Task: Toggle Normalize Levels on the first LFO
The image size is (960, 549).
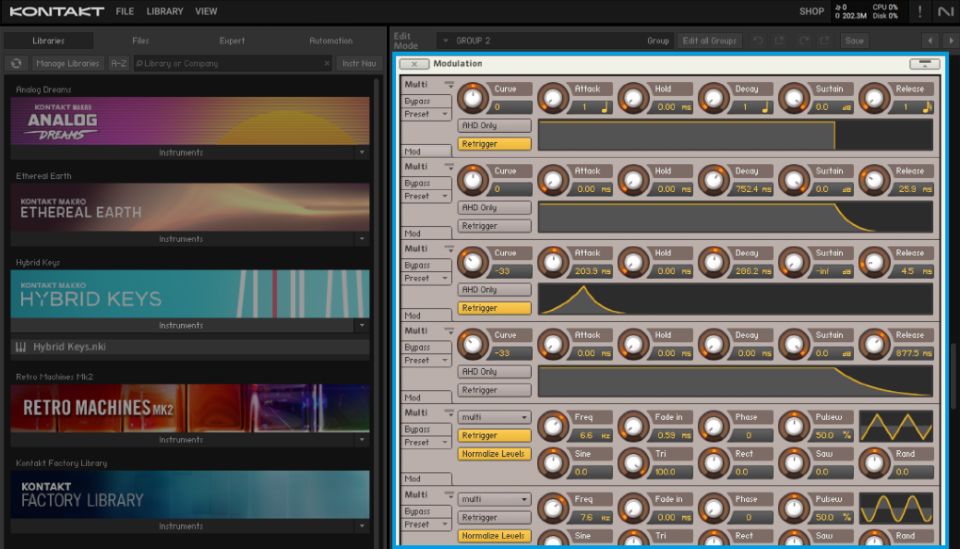Action: tap(494, 454)
